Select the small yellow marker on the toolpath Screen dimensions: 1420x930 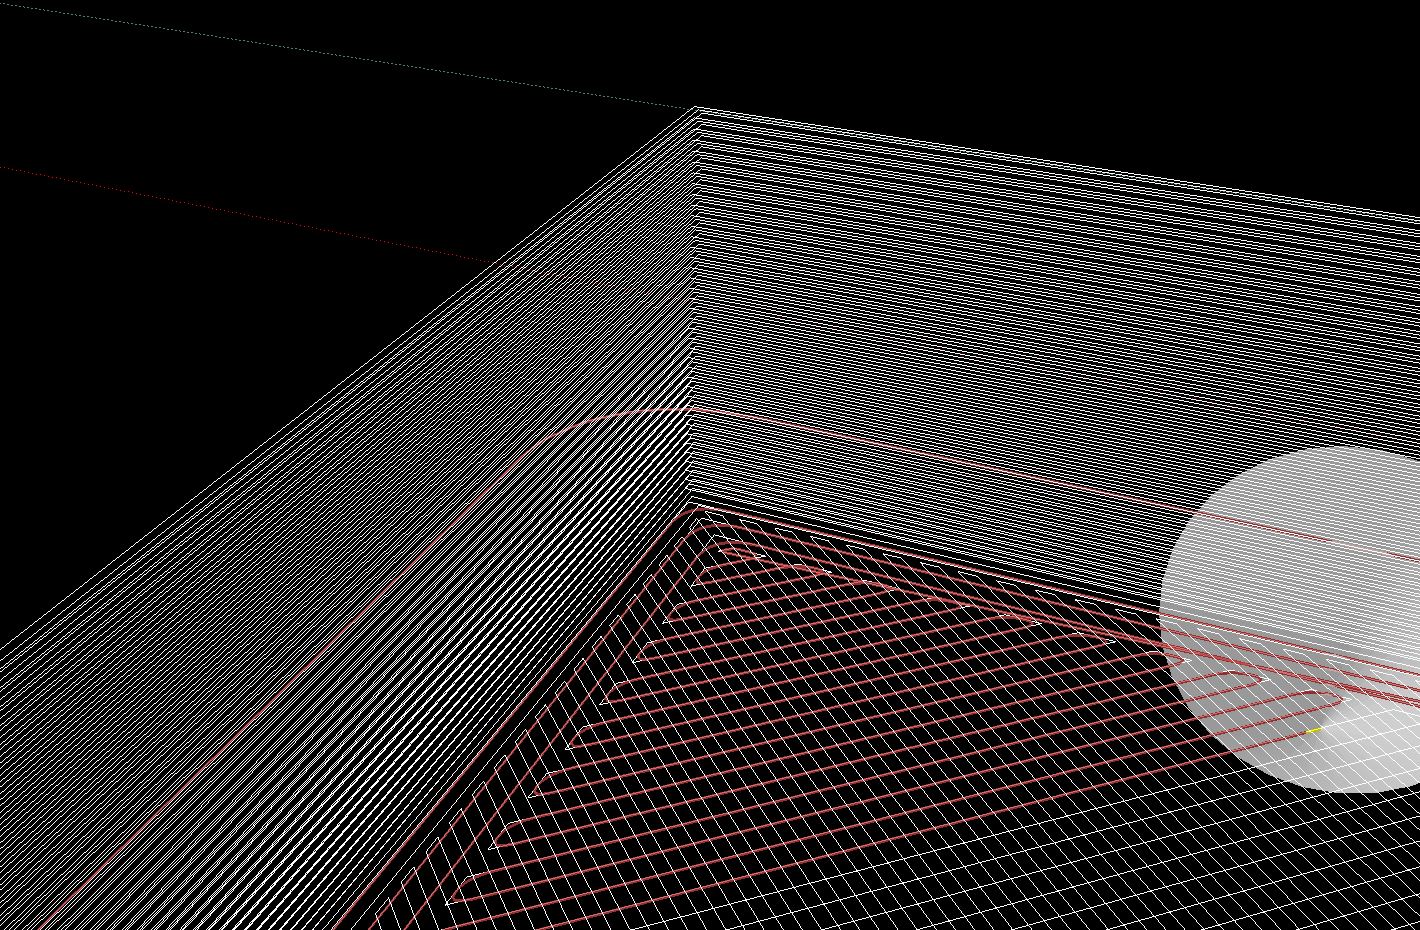[x=1313, y=731]
